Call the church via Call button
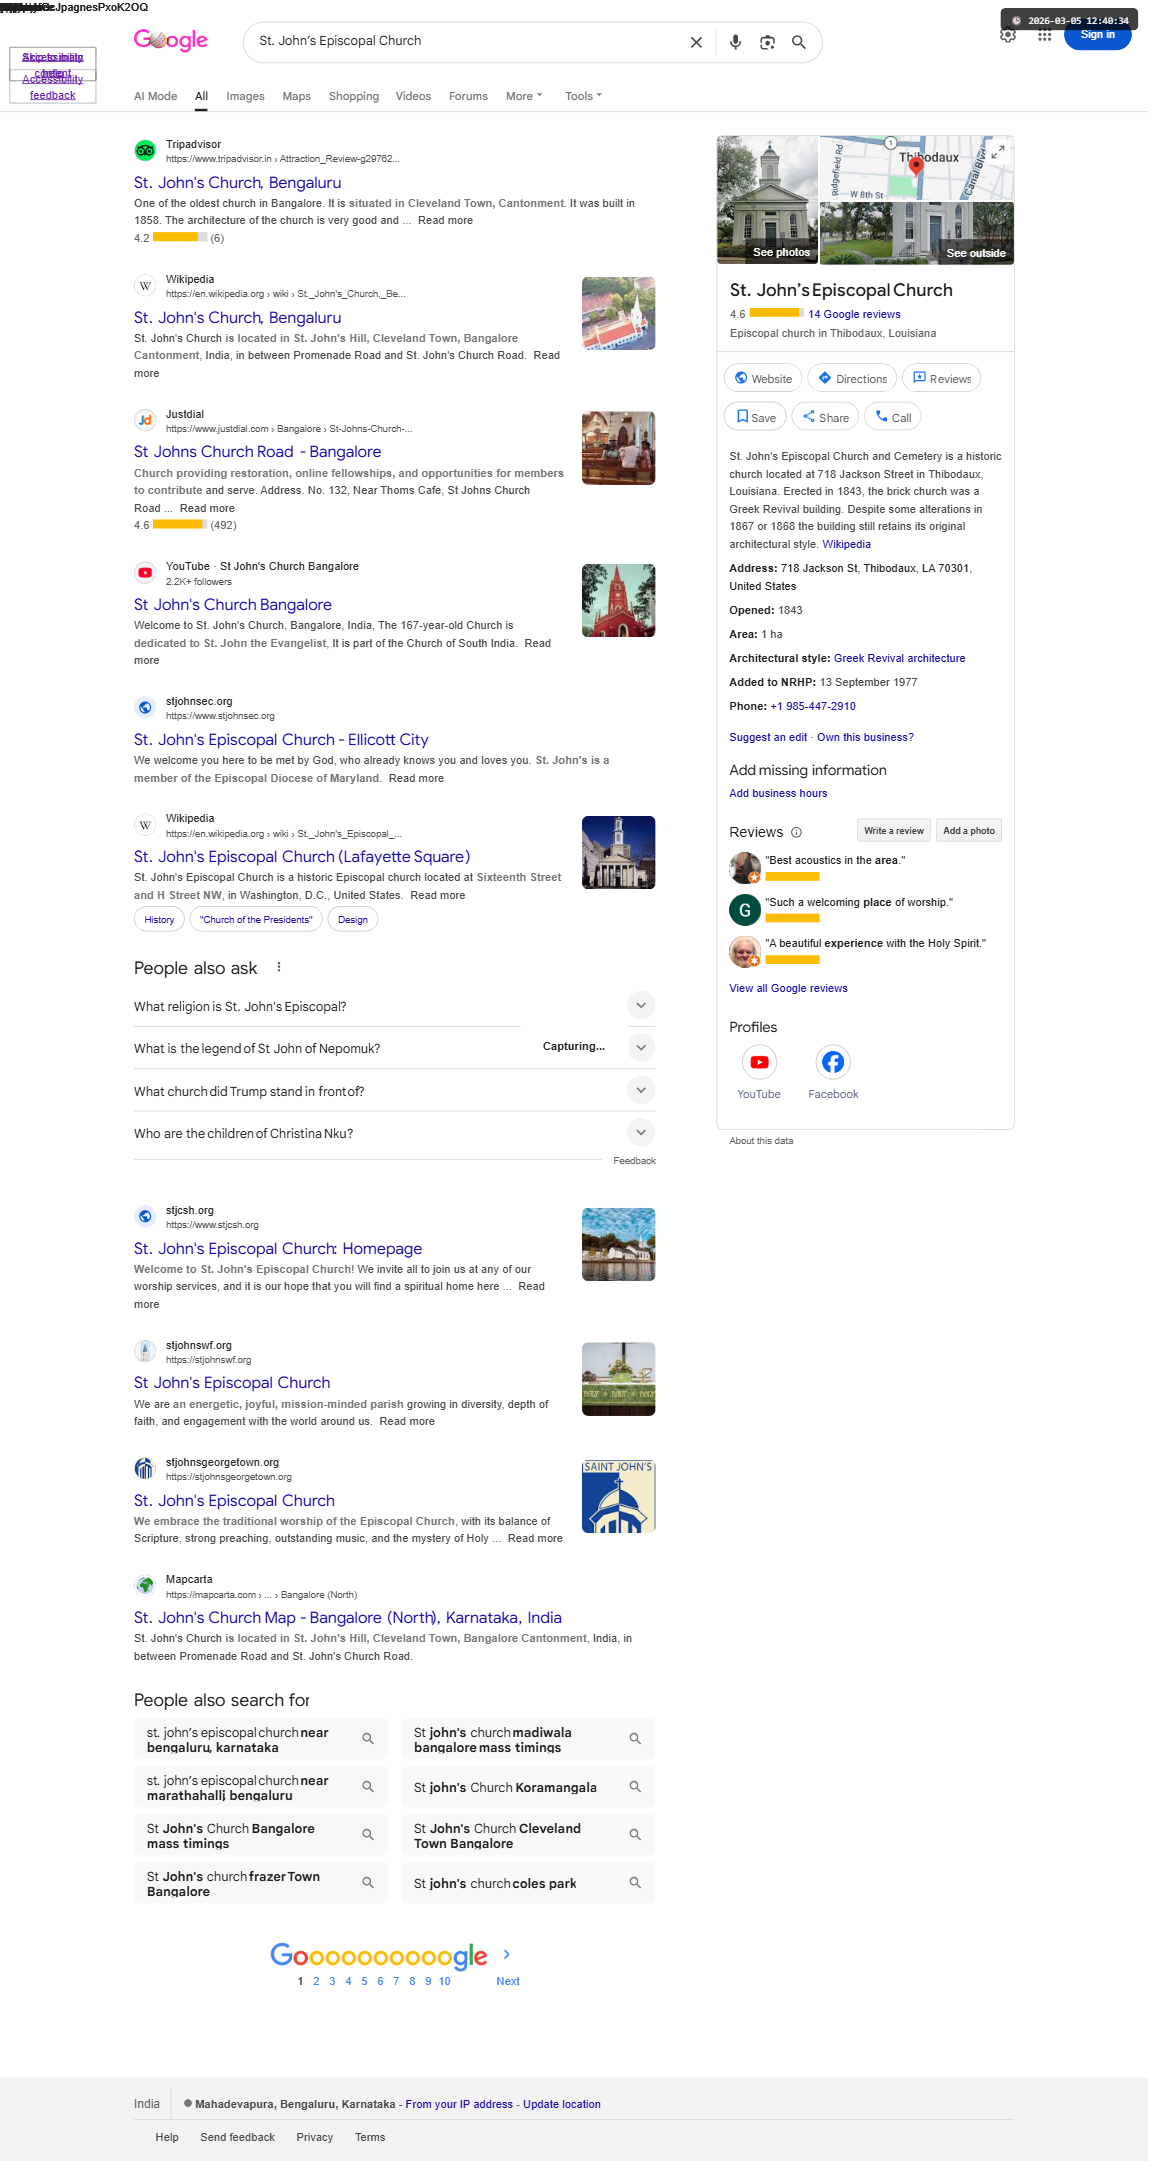The height and width of the screenshot is (2161, 1160). [x=893, y=417]
